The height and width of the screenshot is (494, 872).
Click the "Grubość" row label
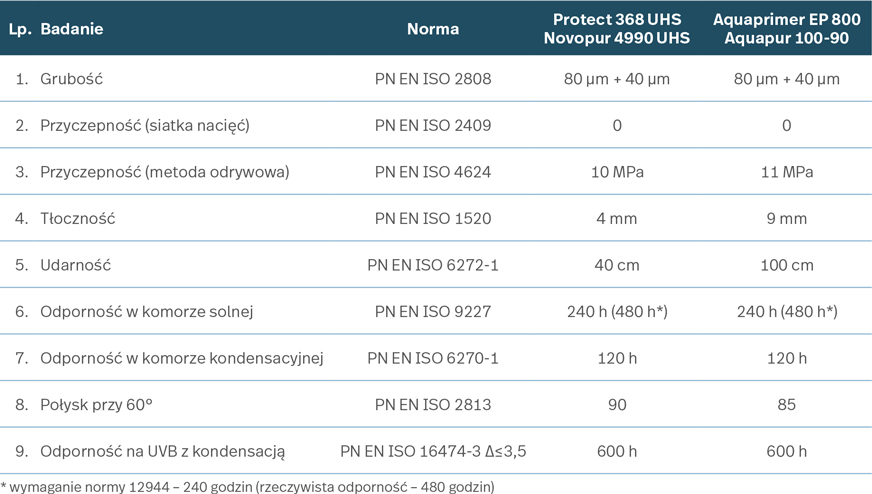tap(72, 79)
